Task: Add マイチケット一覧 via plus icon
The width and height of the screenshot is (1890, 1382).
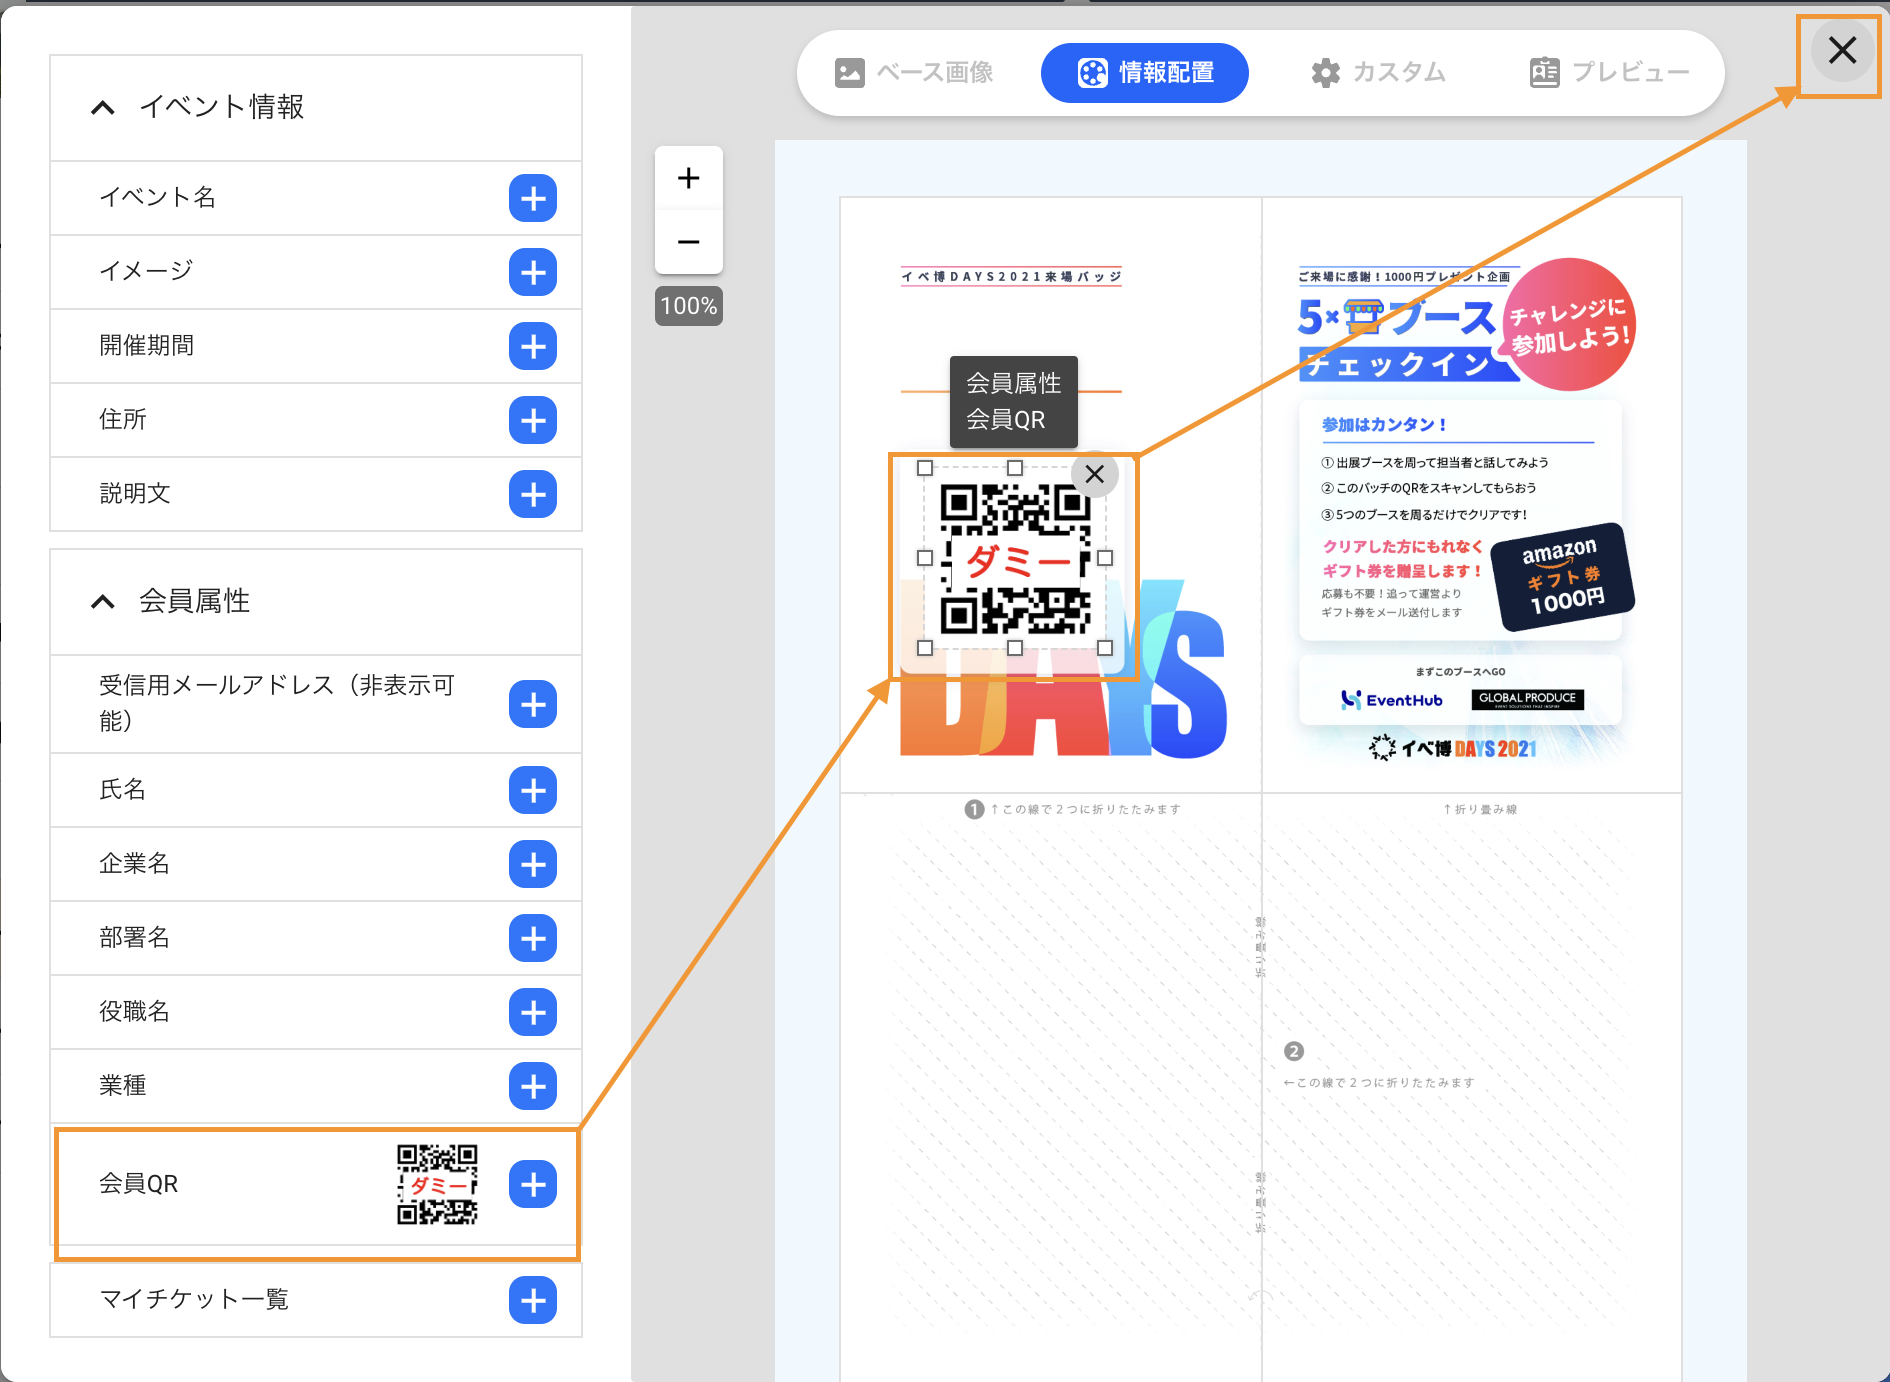Action: (533, 1300)
